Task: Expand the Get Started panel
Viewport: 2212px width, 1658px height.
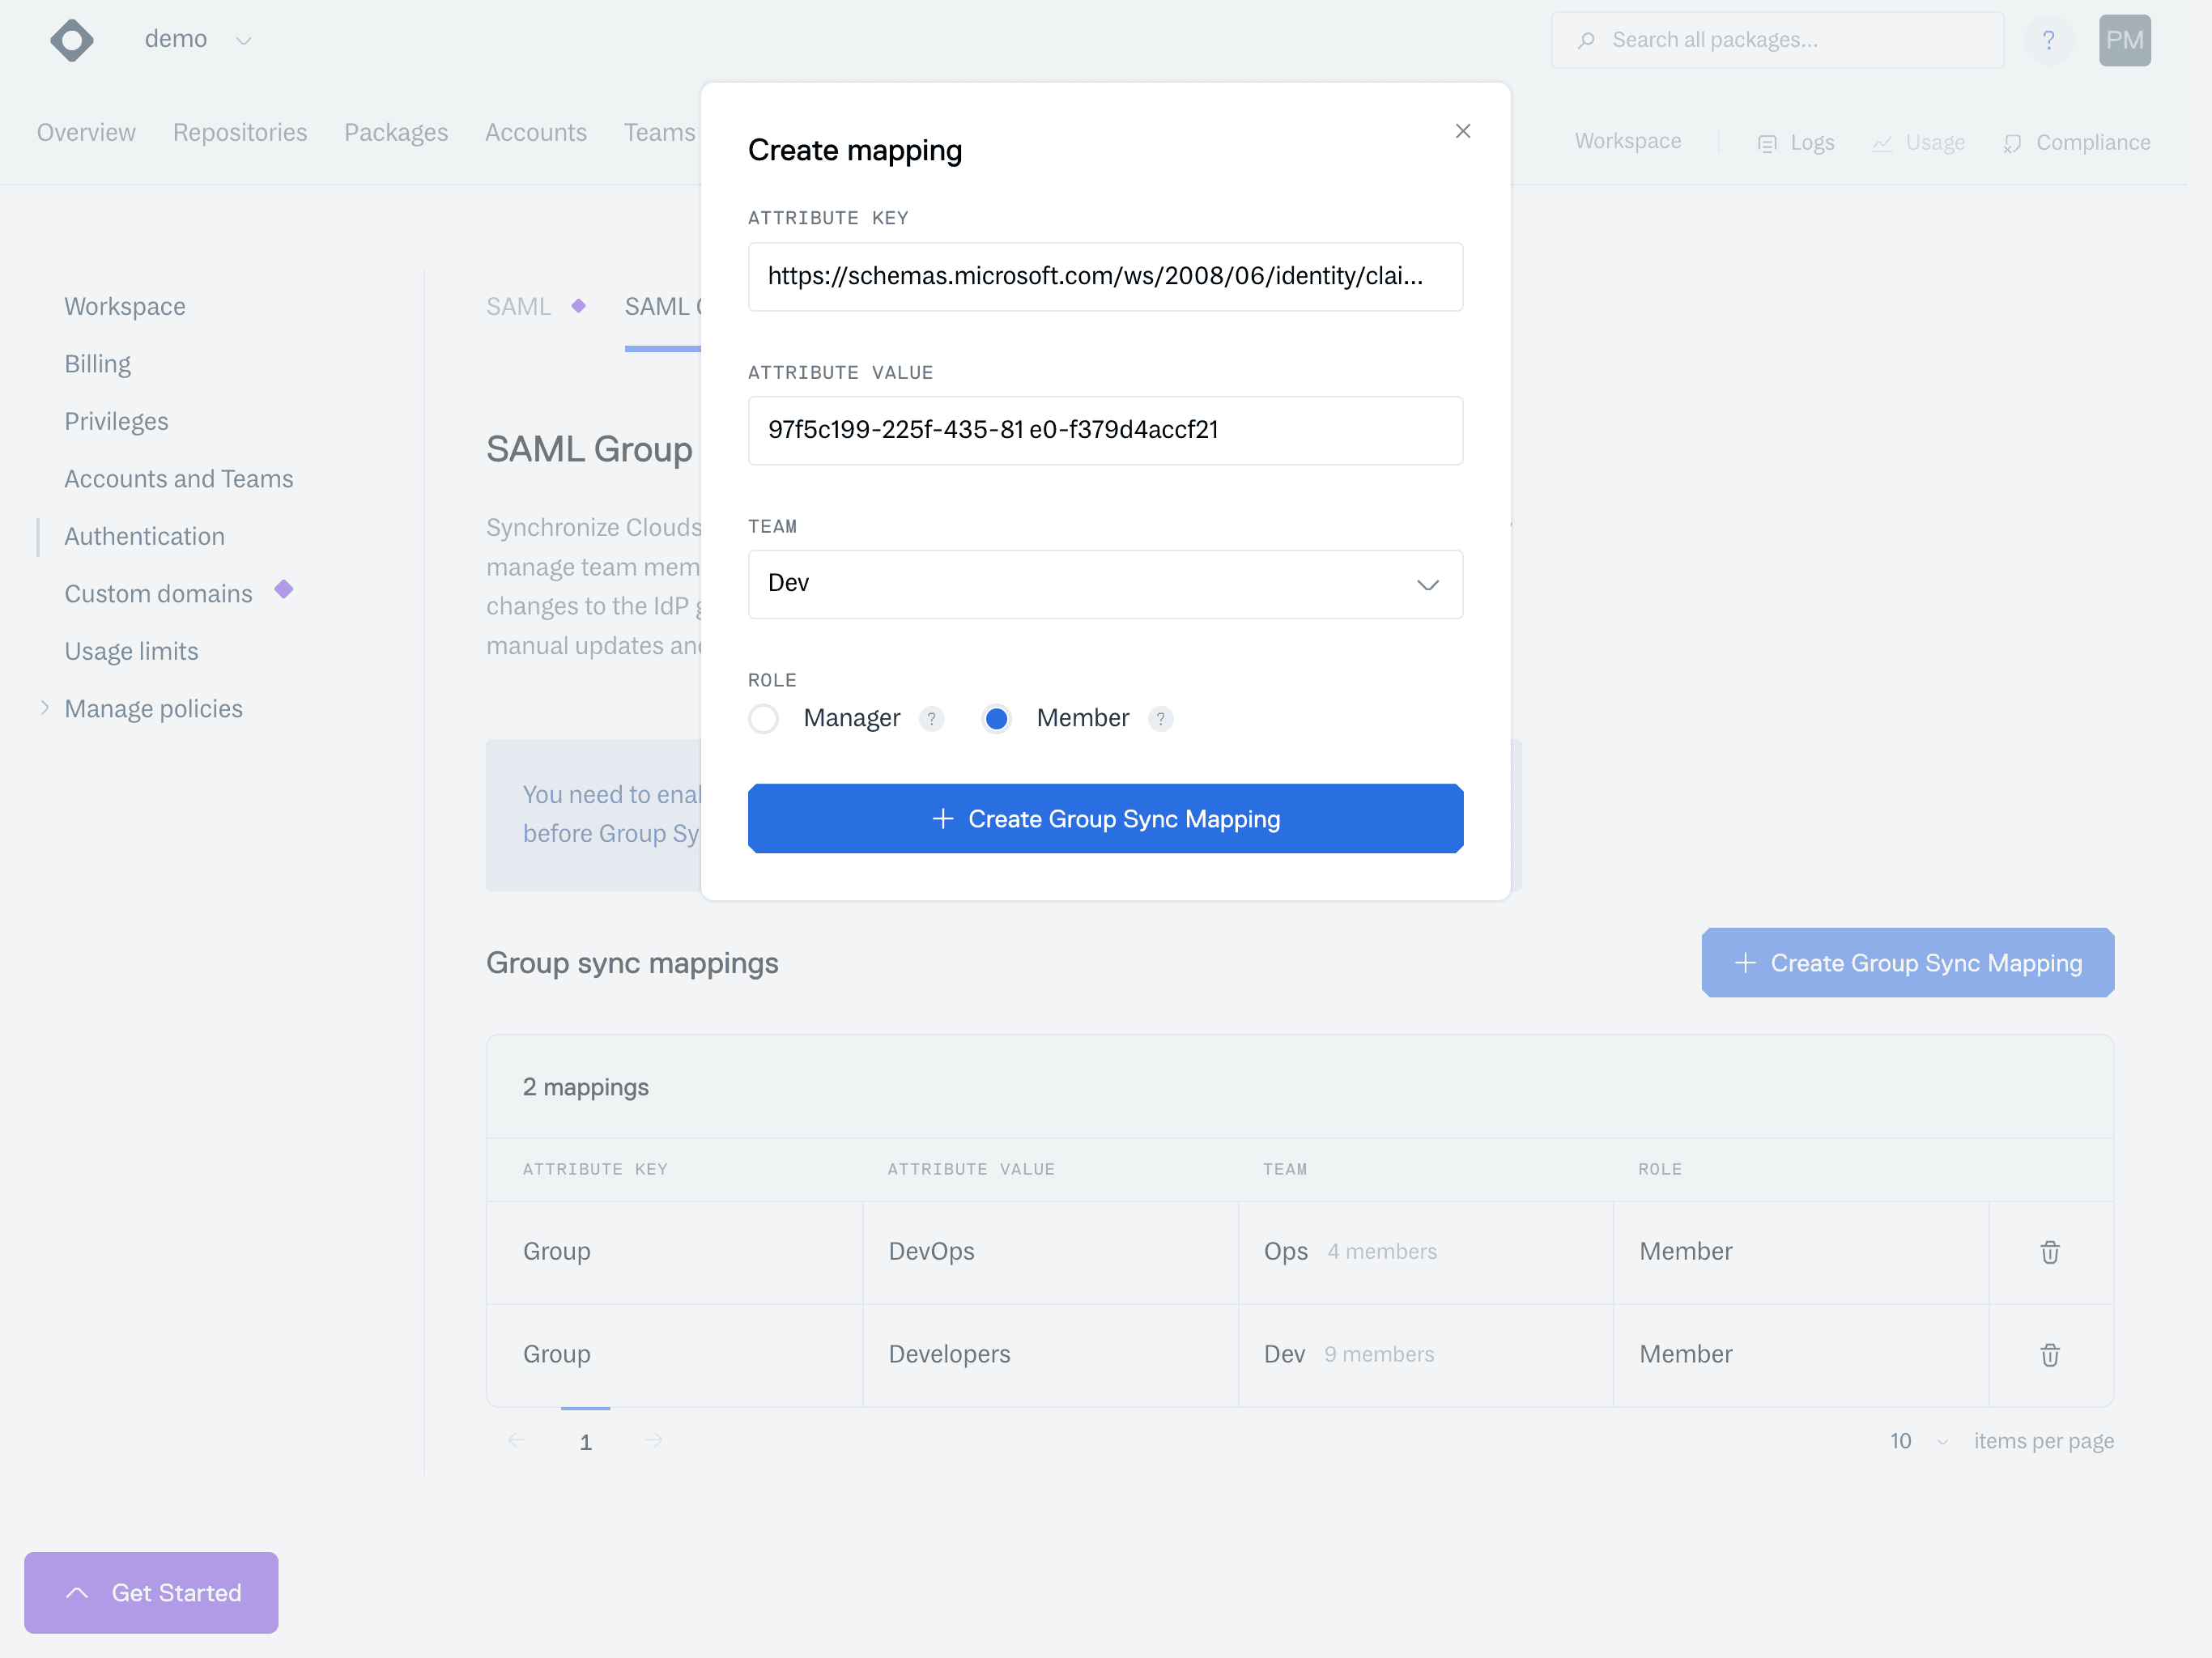Action: tap(151, 1592)
